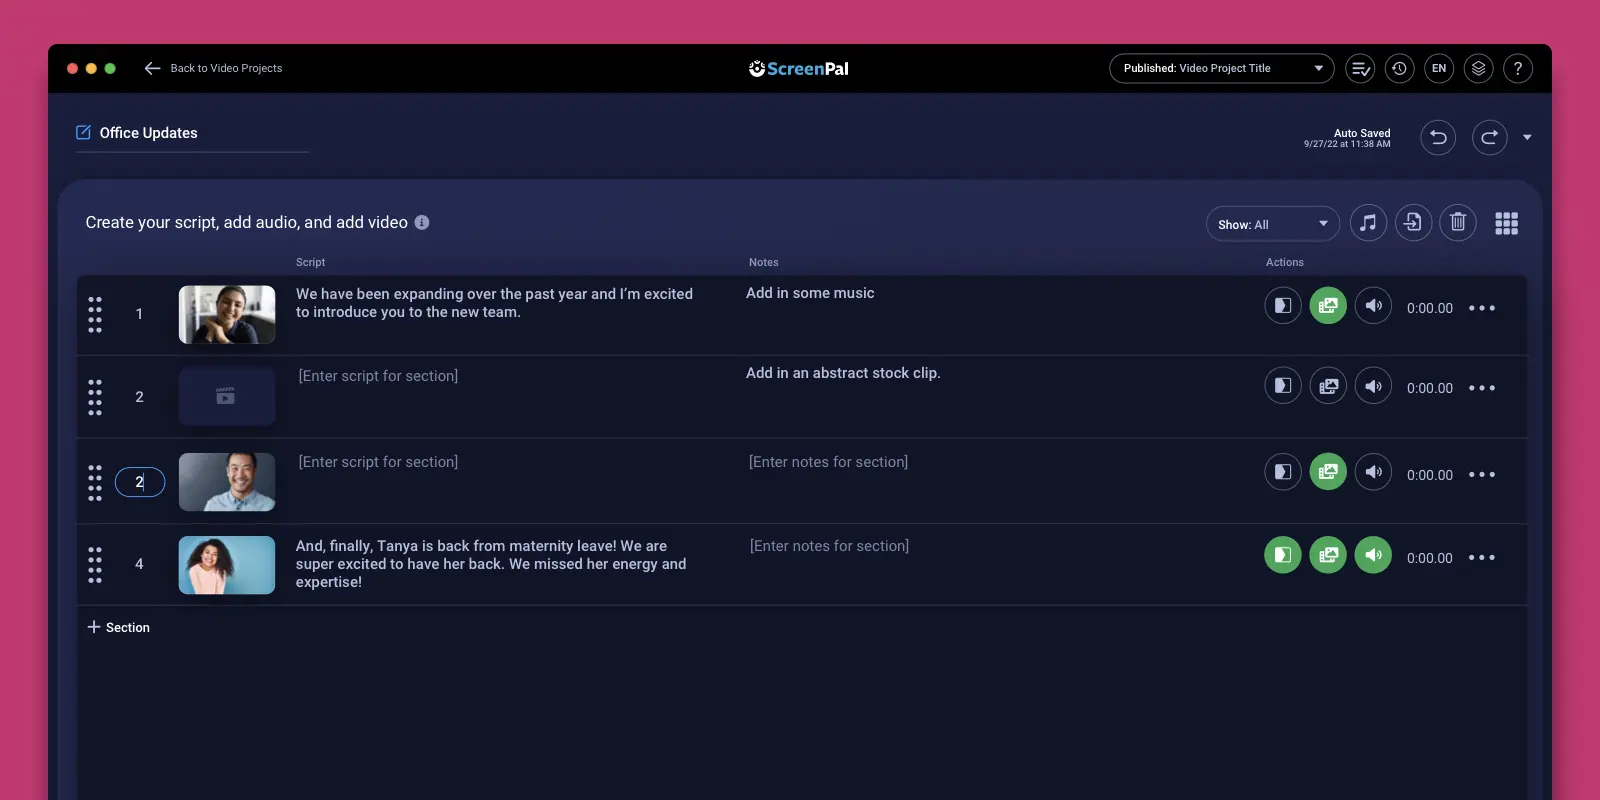The height and width of the screenshot is (800, 1600).
Task: Open version history clock icon
Action: (x=1399, y=68)
